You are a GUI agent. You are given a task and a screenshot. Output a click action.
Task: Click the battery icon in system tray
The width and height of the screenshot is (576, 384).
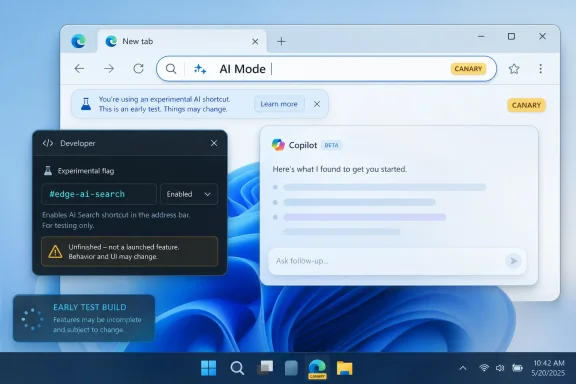517,368
